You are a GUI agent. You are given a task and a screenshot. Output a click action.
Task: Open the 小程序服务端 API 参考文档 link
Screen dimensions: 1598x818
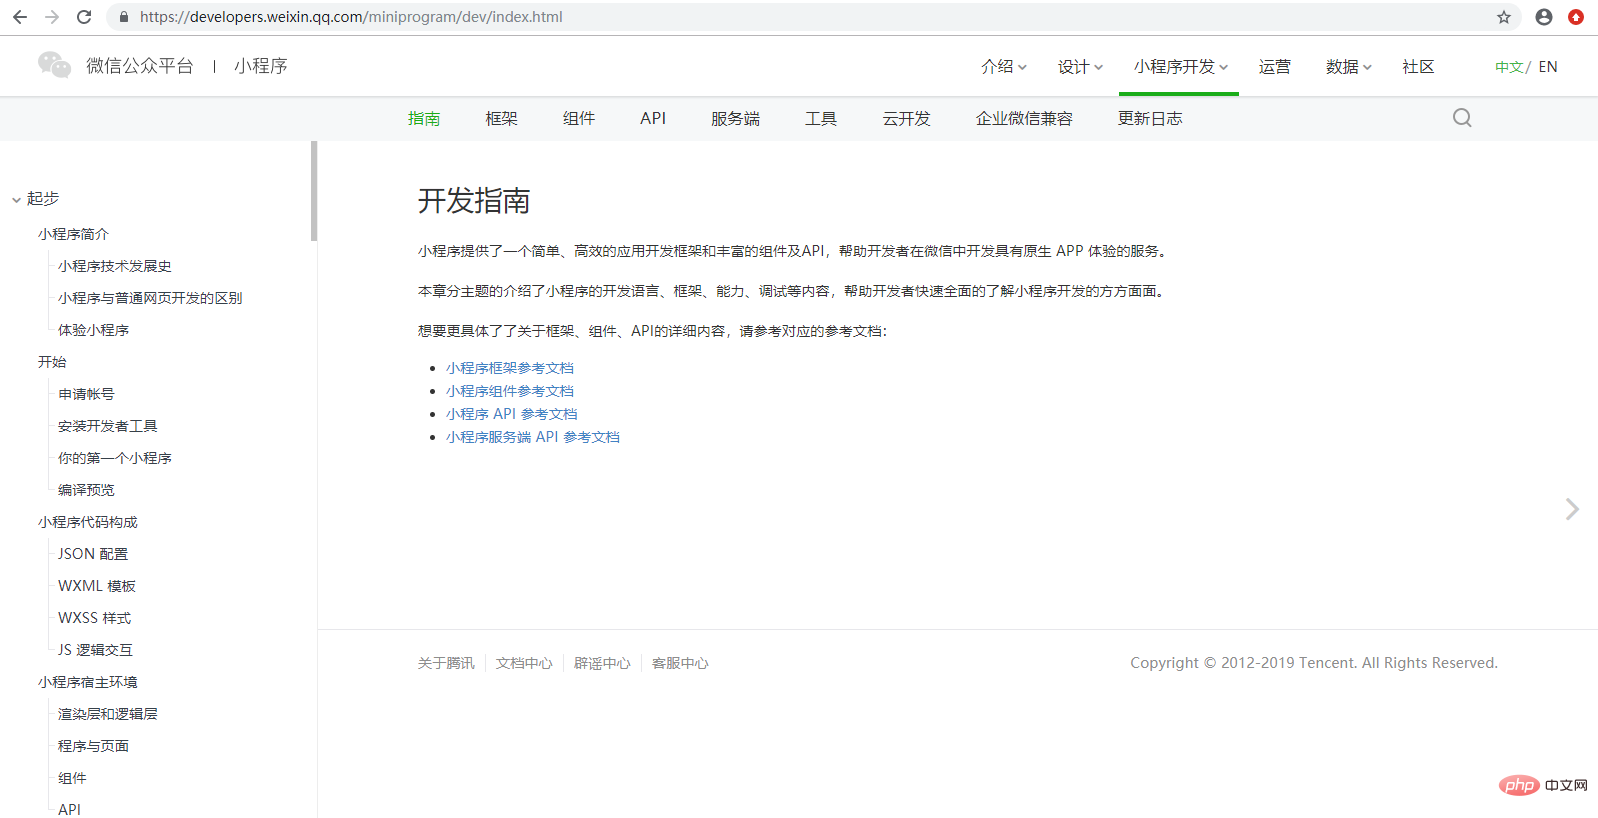click(x=533, y=437)
